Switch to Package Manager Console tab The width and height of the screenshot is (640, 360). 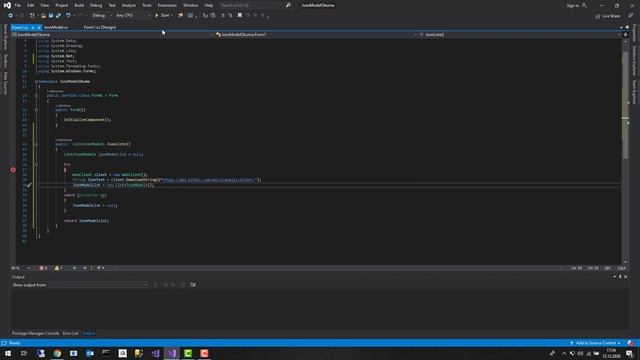pos(36,333)
